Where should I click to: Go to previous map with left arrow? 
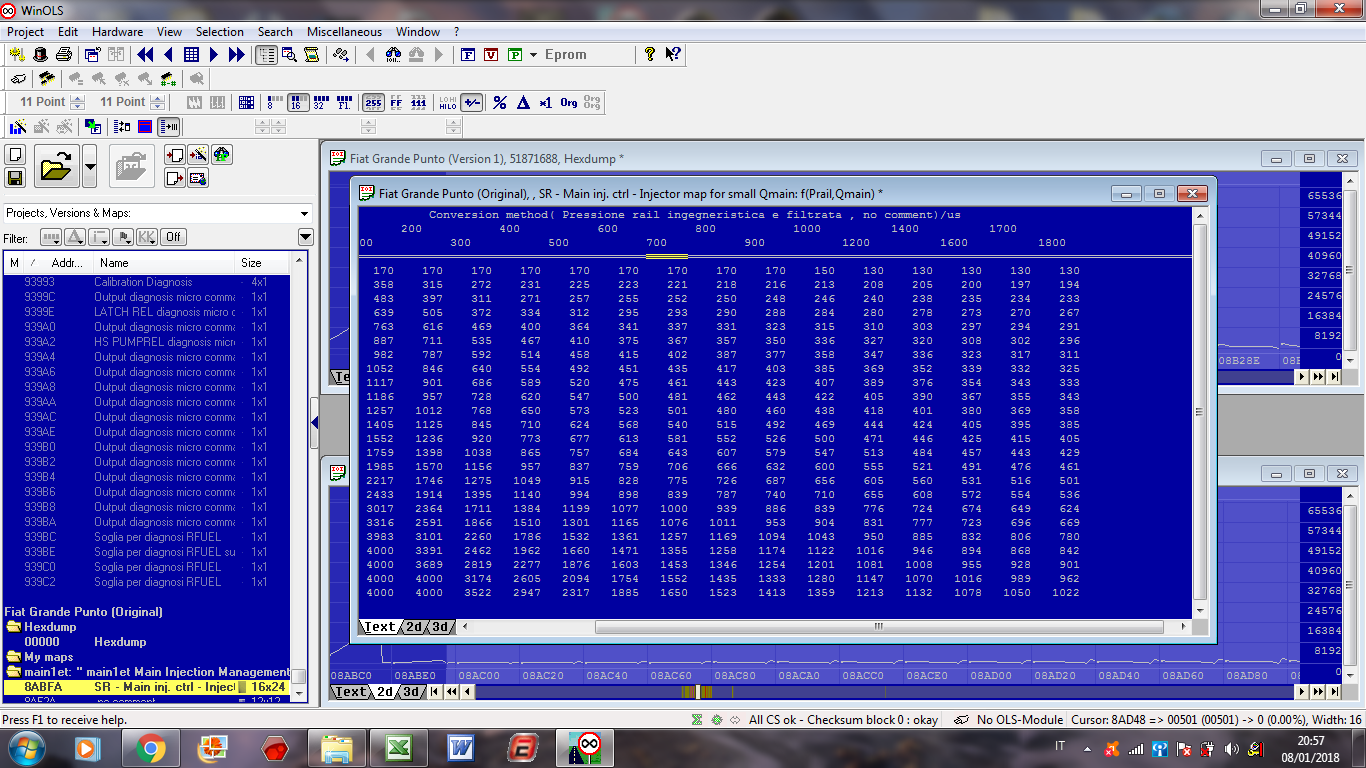168,55
